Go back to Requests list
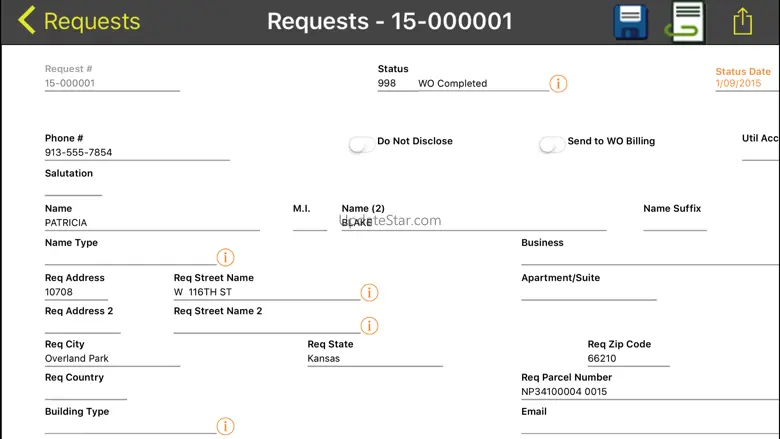This screenshot has height=439, width=780. [80, 21]
